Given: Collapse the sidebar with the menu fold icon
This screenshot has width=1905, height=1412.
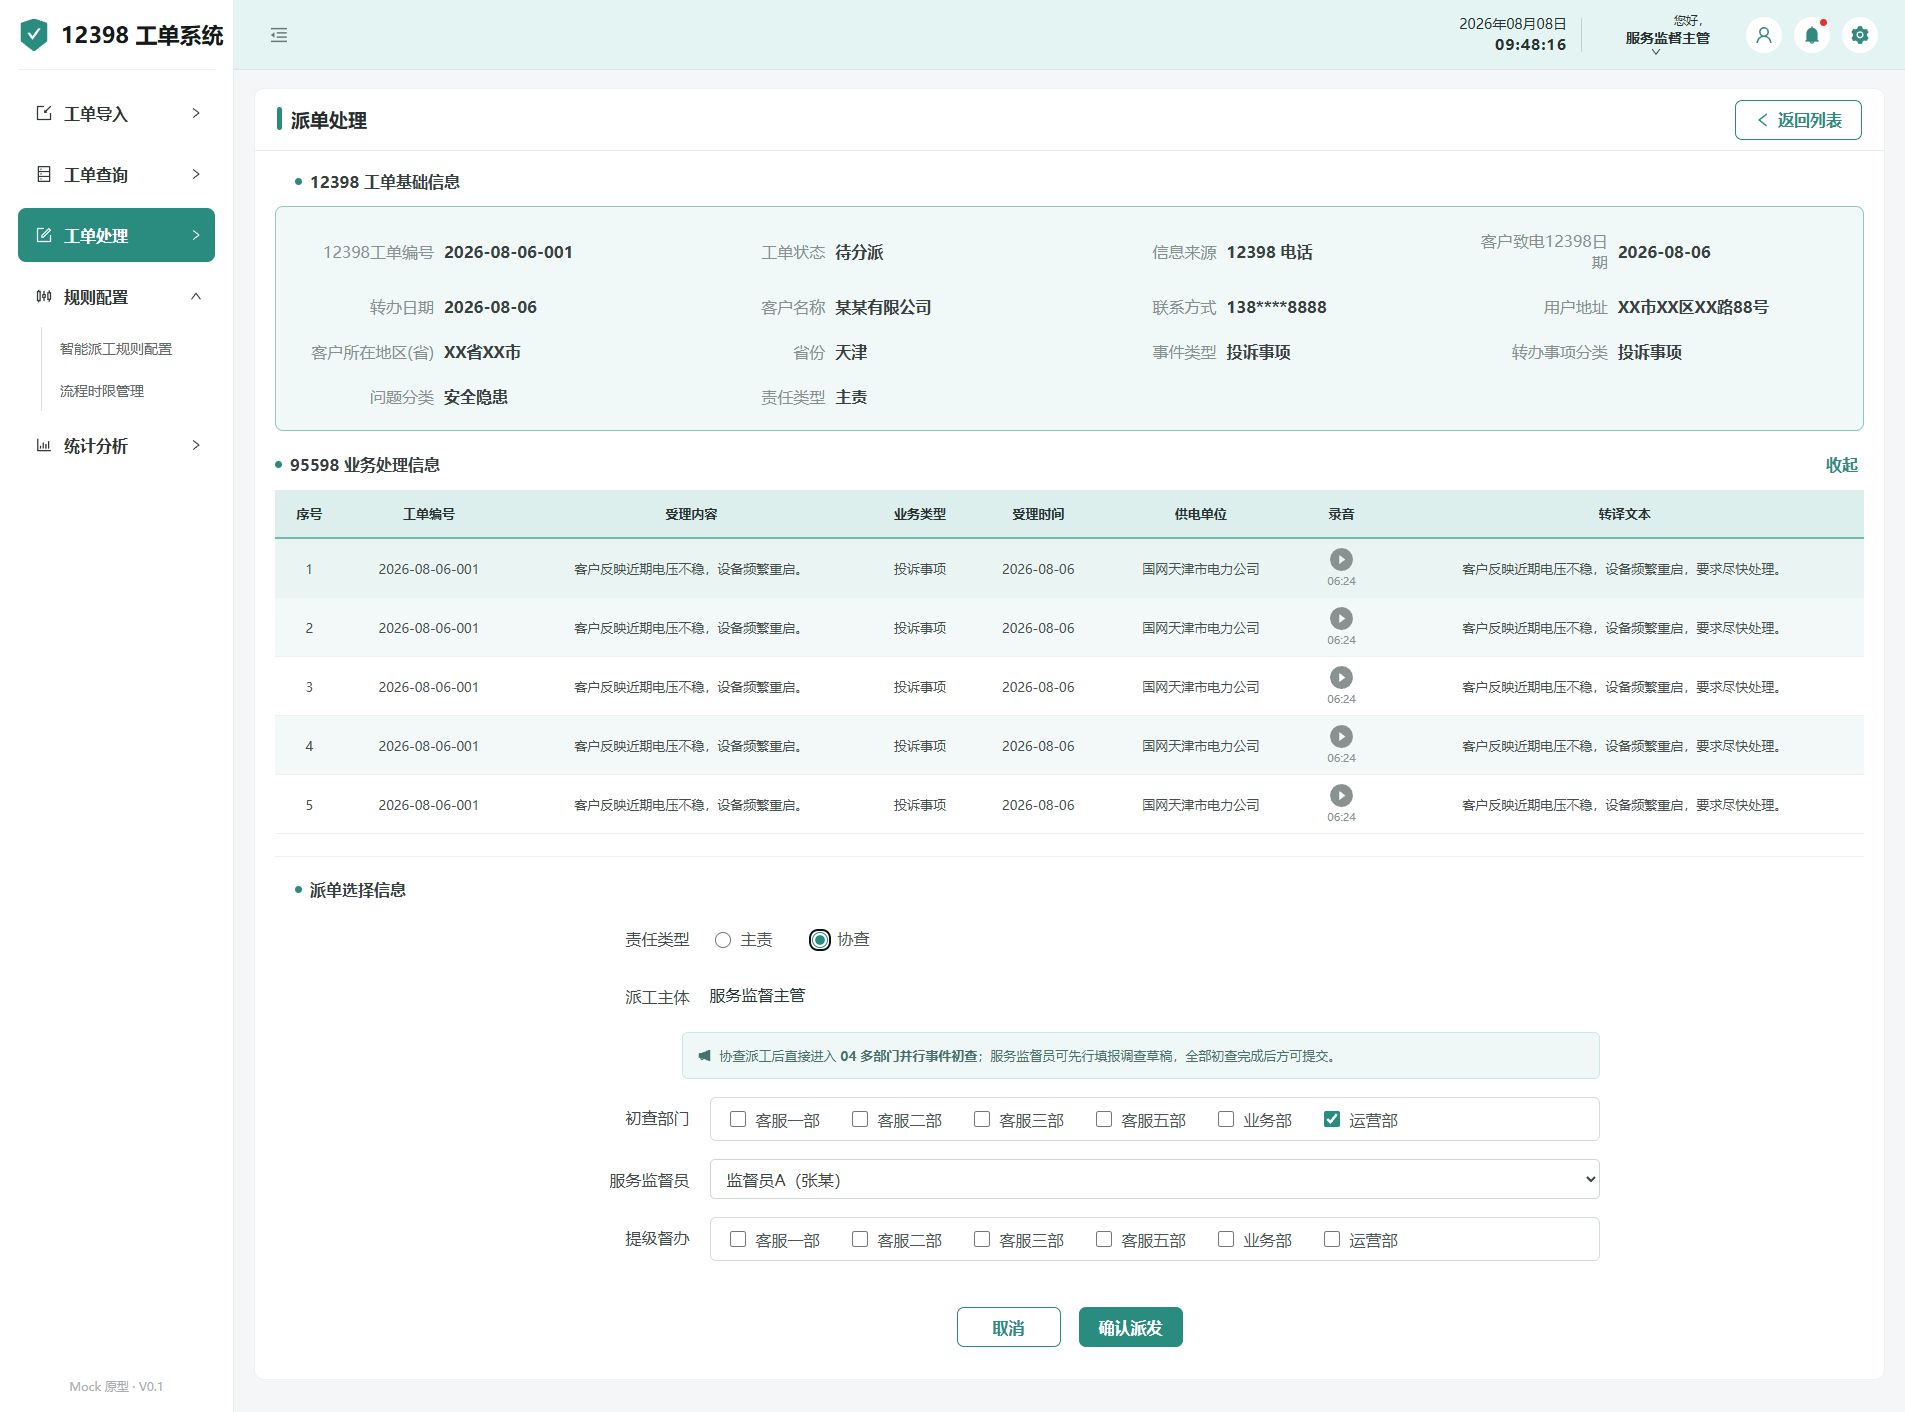Looking at the screenshot, I should (x=279, y=35).
